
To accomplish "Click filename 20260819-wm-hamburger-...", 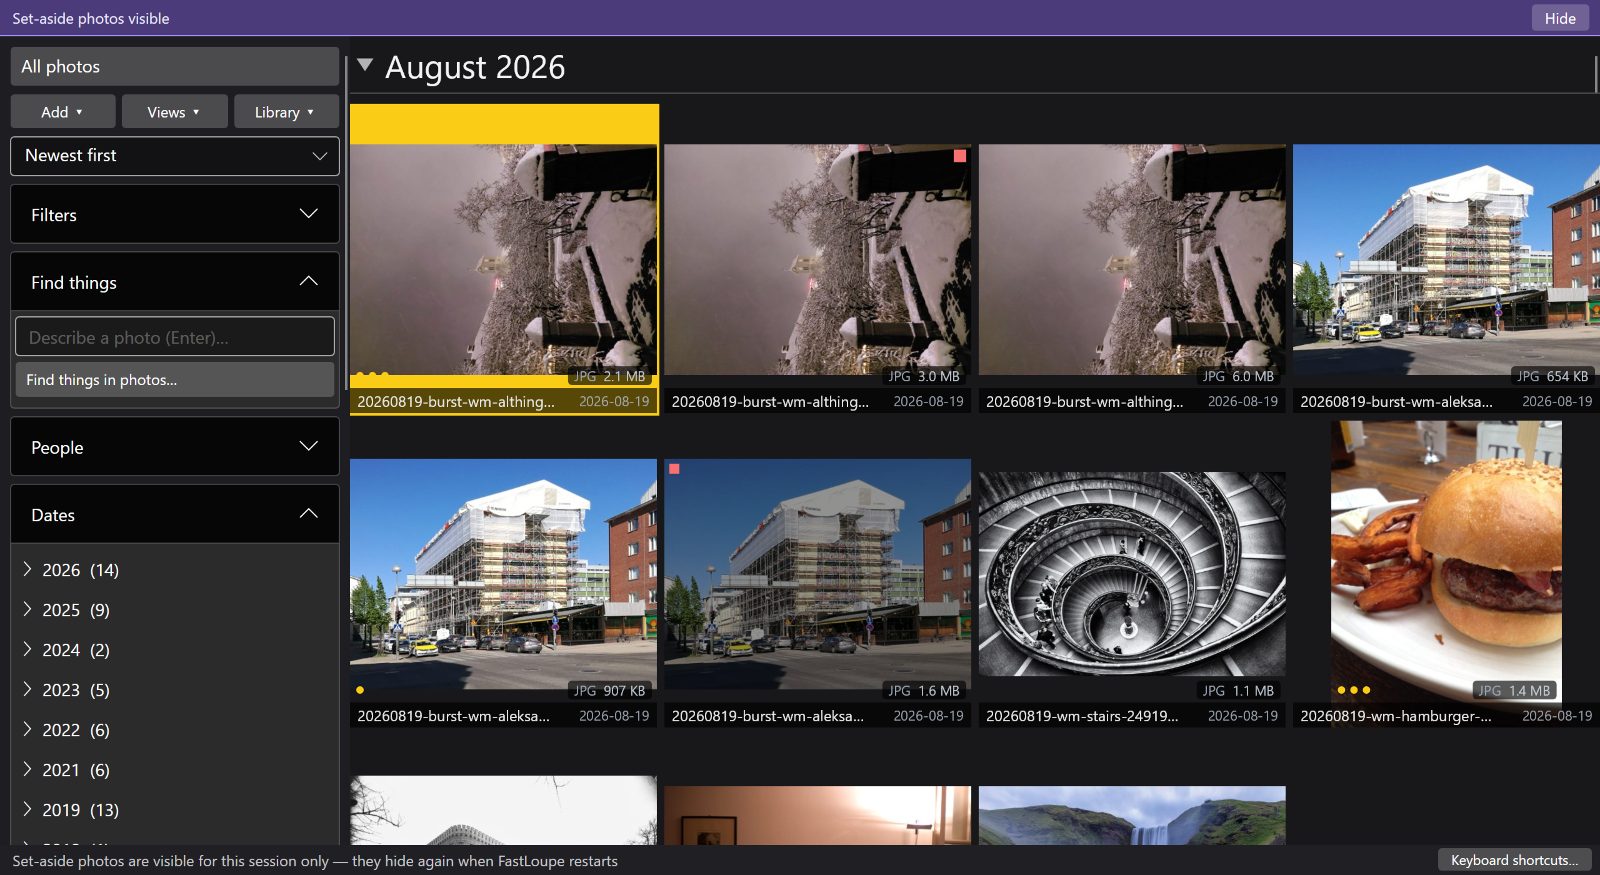I will click(x=1396, y=716).
